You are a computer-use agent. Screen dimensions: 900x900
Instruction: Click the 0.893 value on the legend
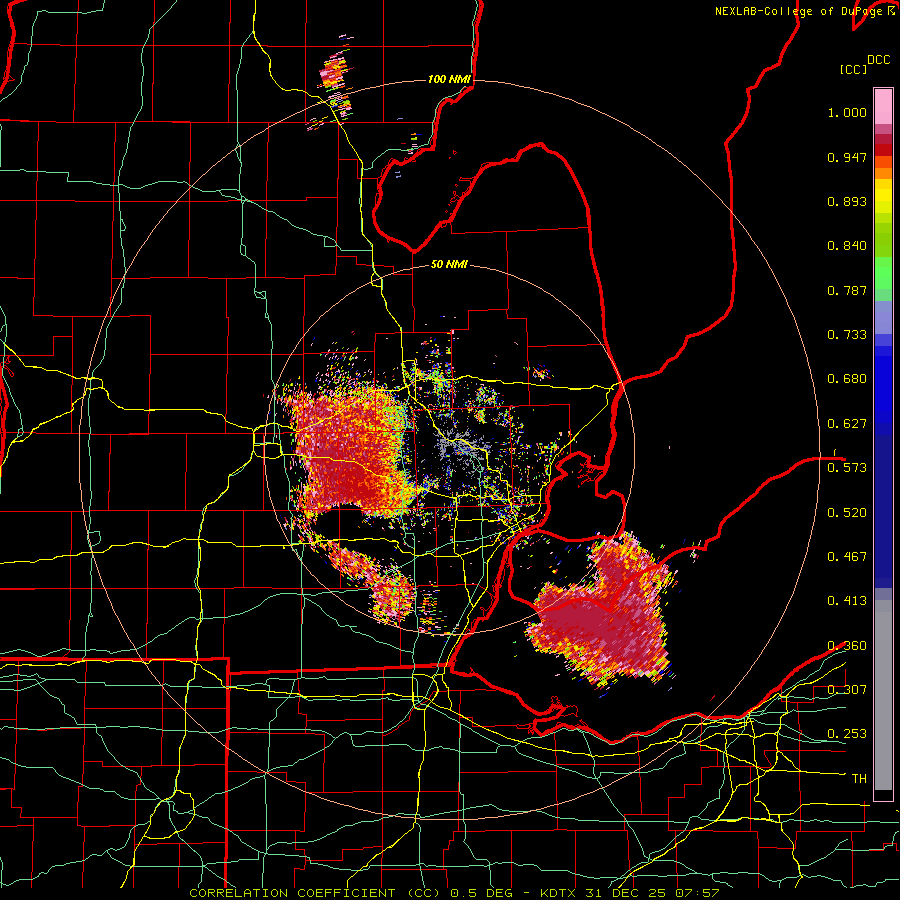point(847,201)
